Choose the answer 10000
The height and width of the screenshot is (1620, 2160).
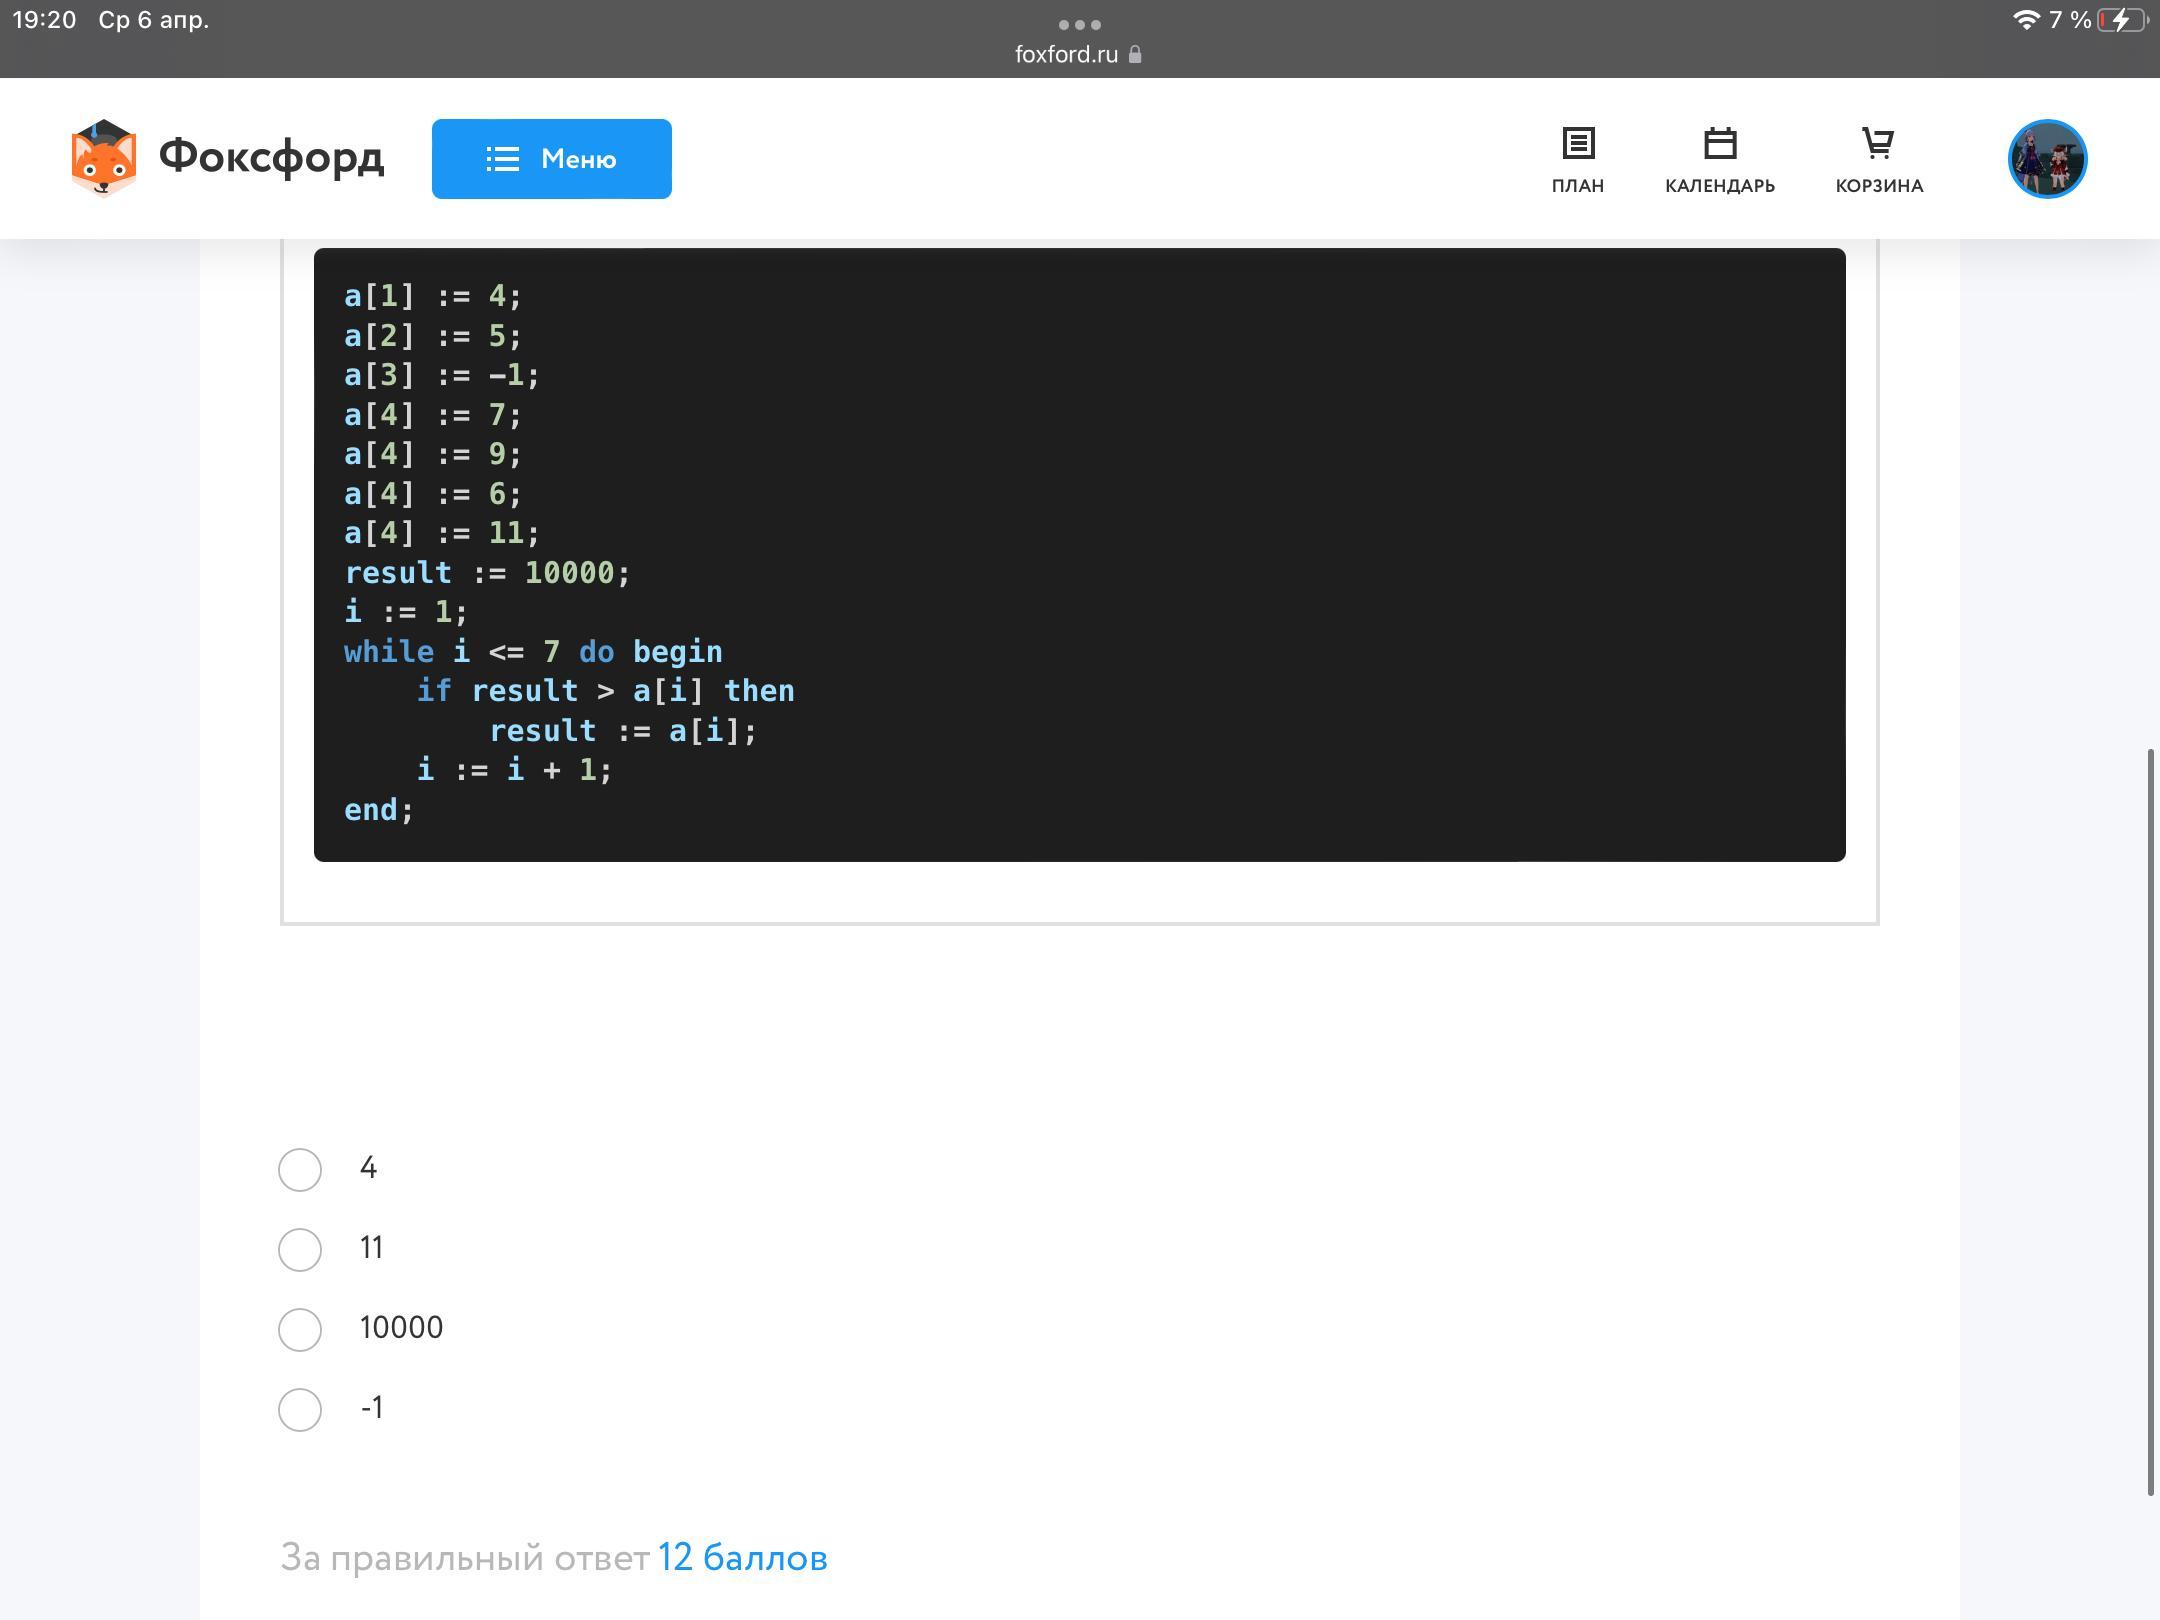[300, 1329]
